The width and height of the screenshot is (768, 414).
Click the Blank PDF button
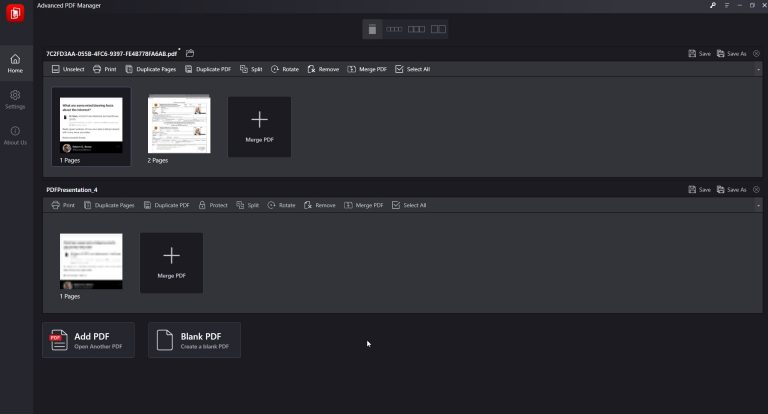(x=194, y=340)
